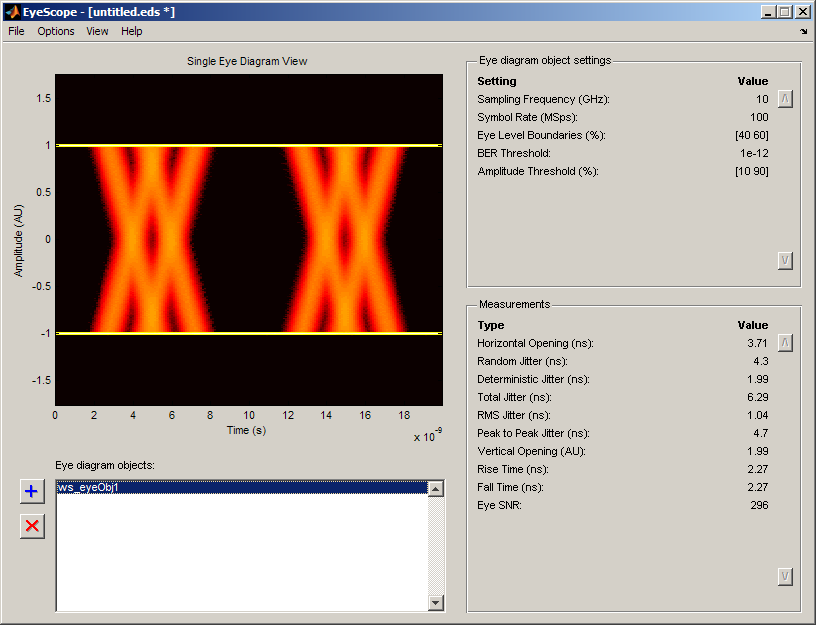The width and height of the screenshot is (816, 625).
Task: Click the Vertical Opening (AU) measurement label
Action: tap(531, 451)
